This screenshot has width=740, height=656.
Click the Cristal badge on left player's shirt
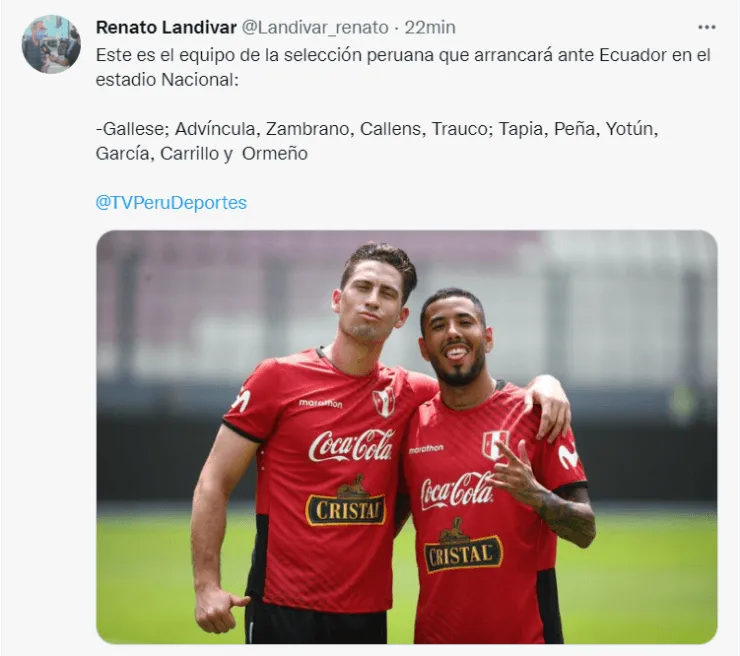click(346, 501)
